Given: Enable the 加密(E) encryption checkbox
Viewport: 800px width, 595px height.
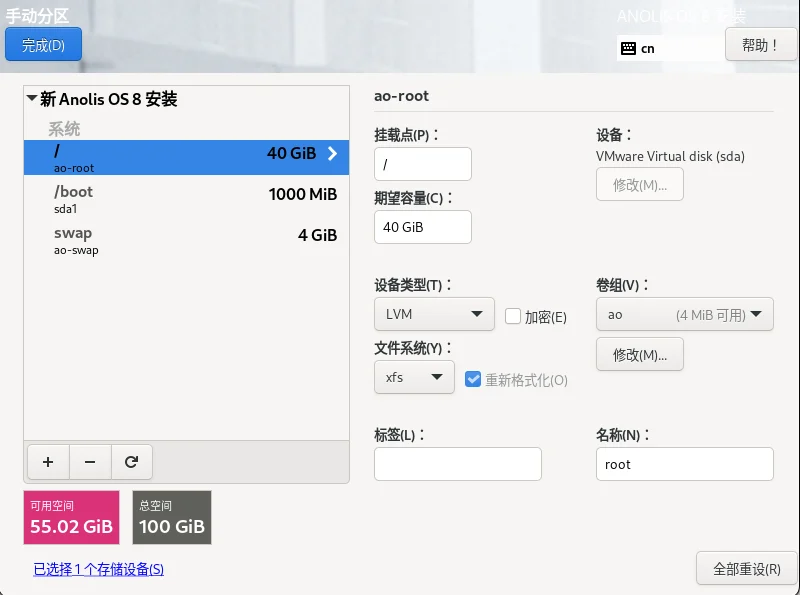Looking at the screenshot, I should pyautogui.click(x=512, y=316).
